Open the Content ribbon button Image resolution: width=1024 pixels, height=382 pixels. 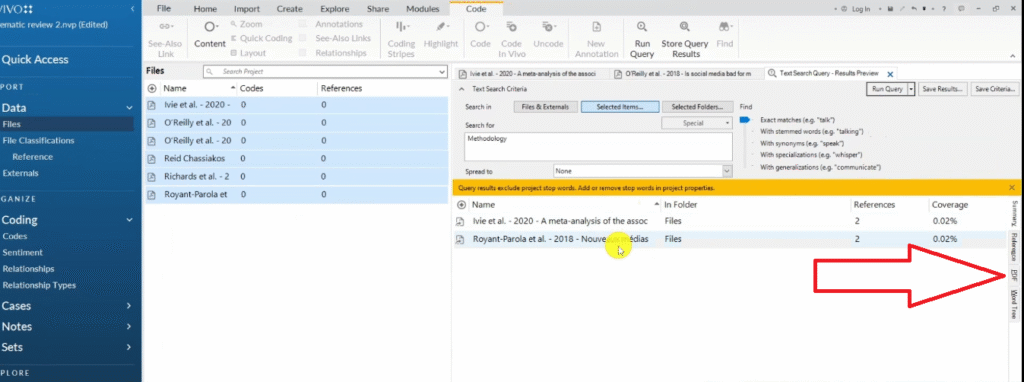[x=210, y=35]
